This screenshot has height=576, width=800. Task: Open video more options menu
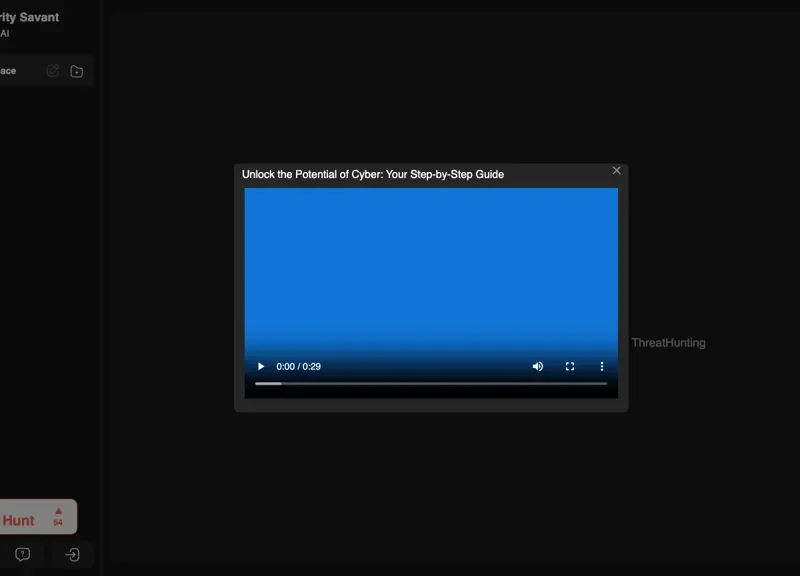pos(602,367)
